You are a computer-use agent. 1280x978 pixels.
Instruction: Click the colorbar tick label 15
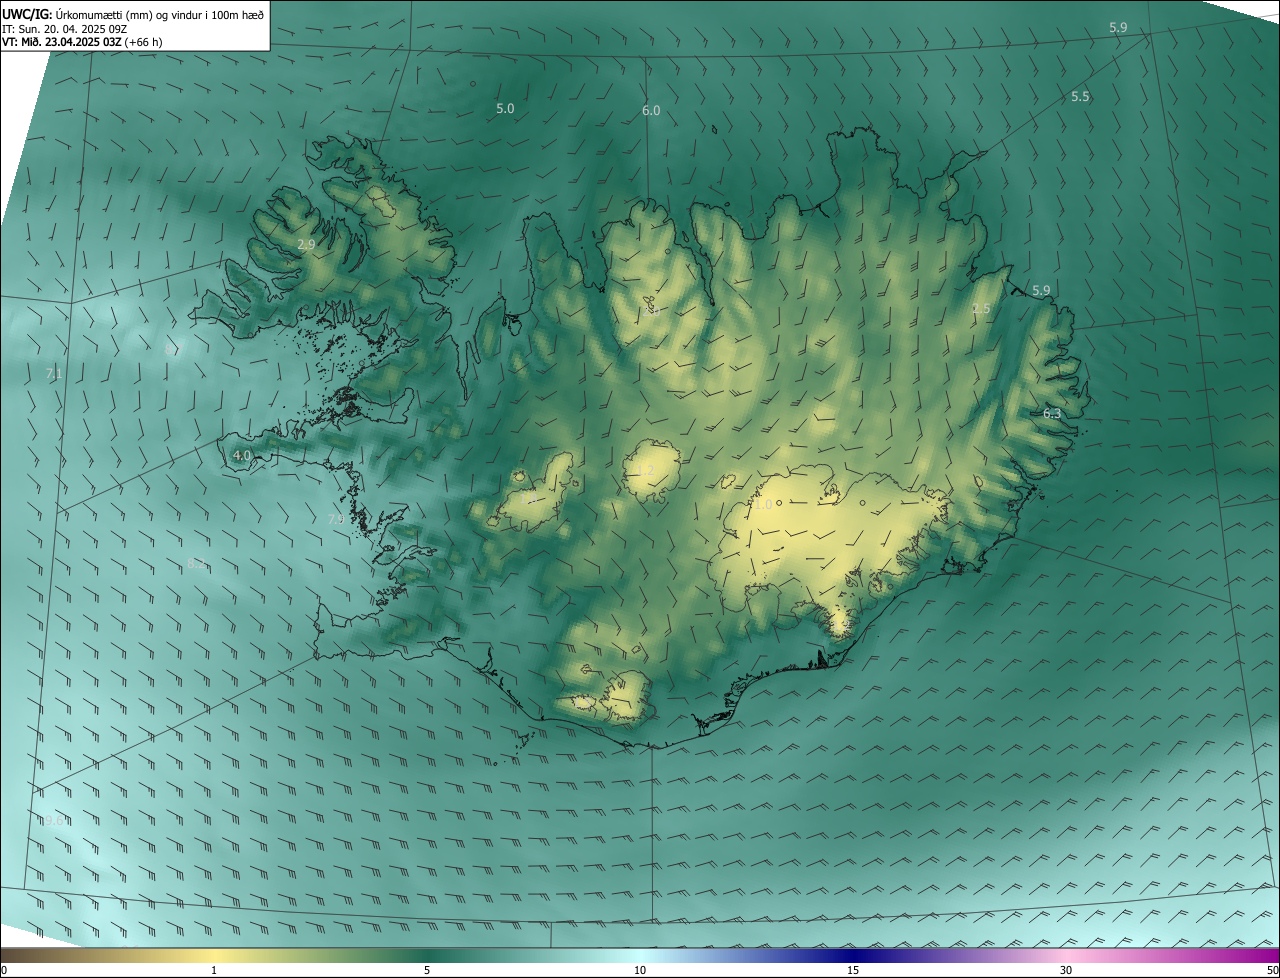(x=853, y=970)
